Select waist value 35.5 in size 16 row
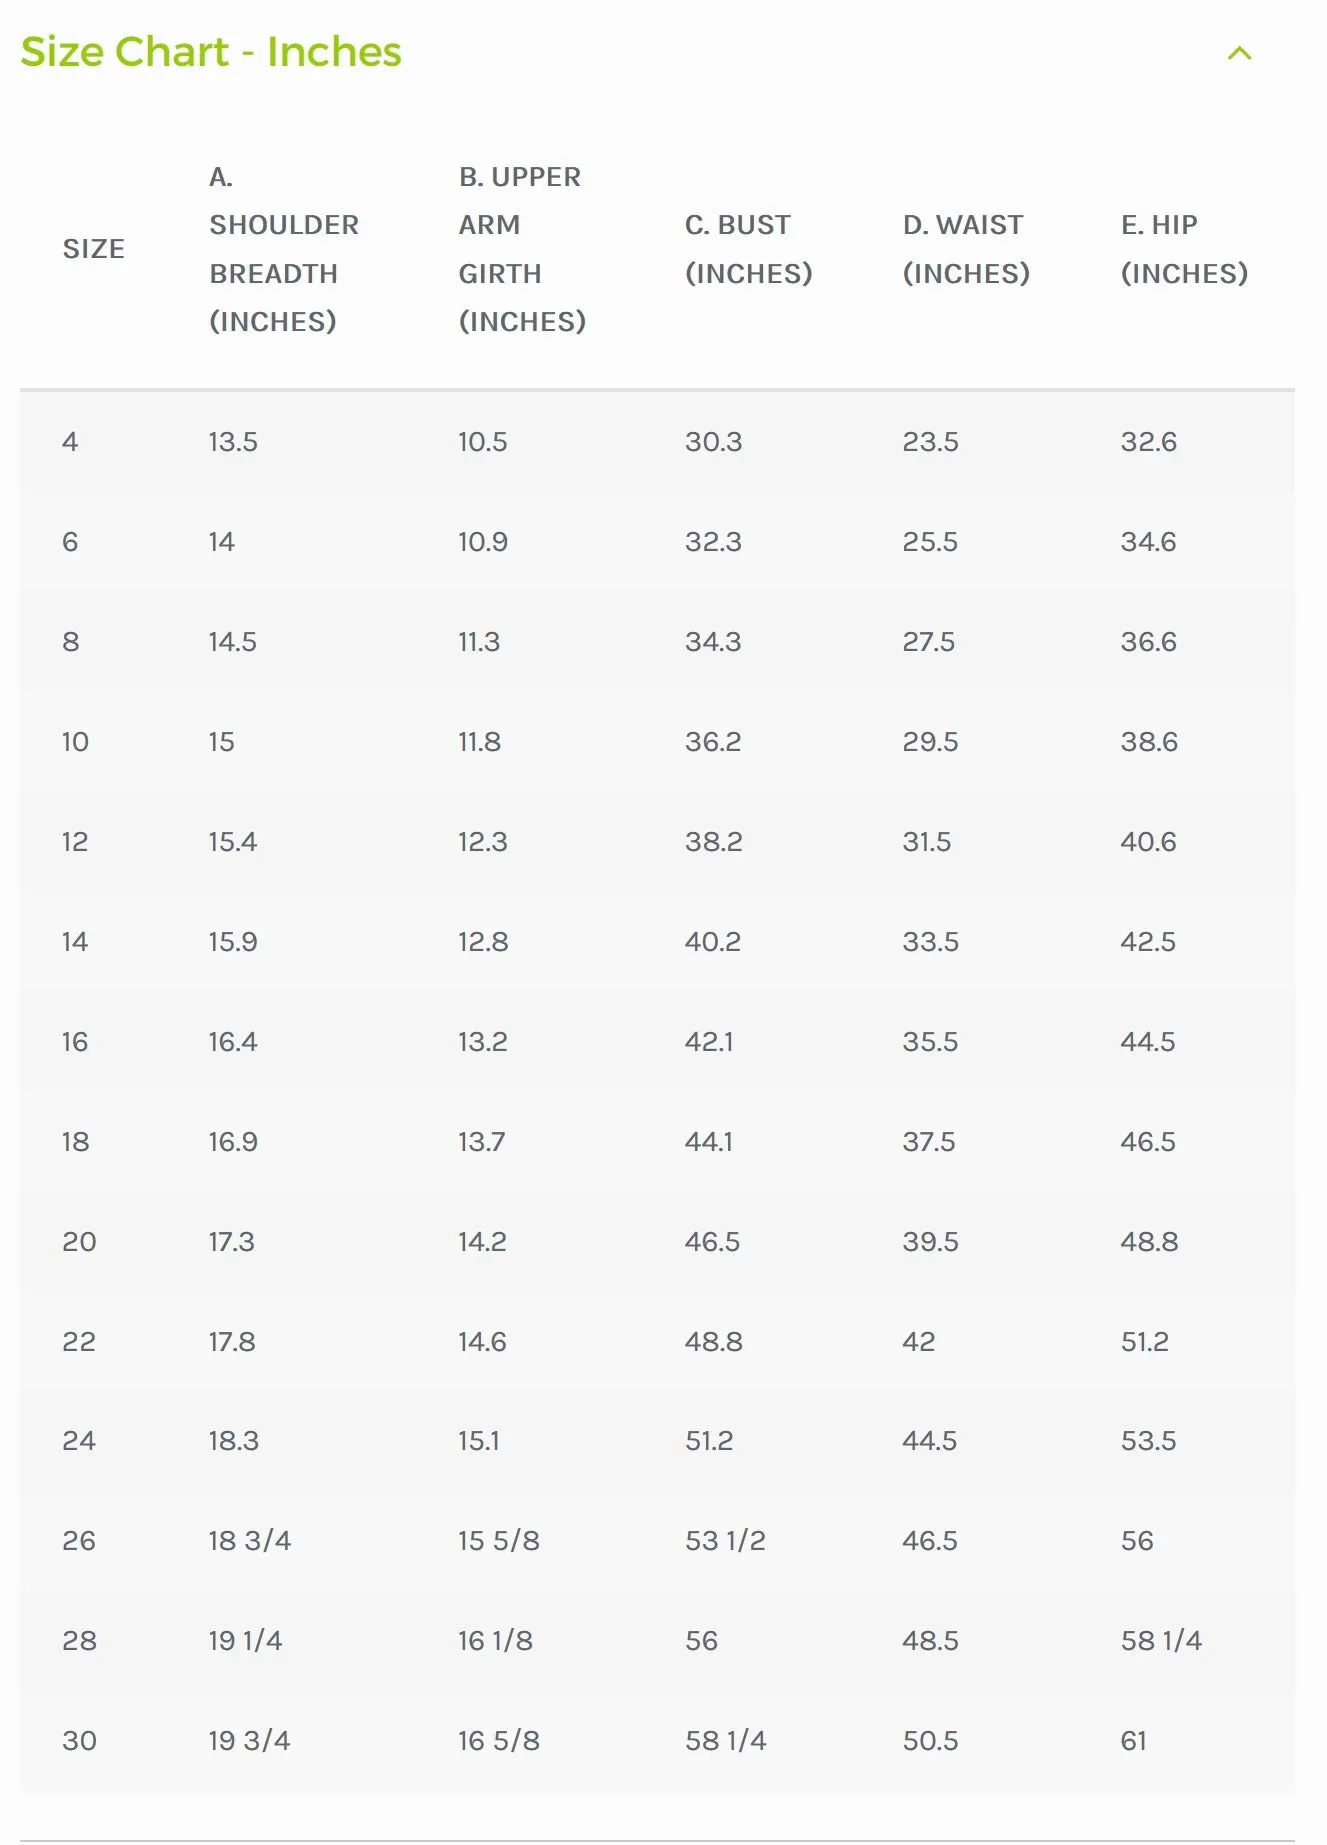The height and width of the screenshot is (1845, 1327). click(x=930, y=1042)
